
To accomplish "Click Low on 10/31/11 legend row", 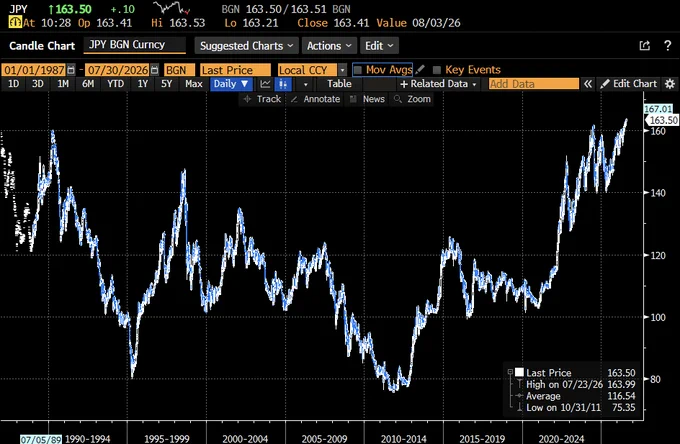I will [576, 408].
